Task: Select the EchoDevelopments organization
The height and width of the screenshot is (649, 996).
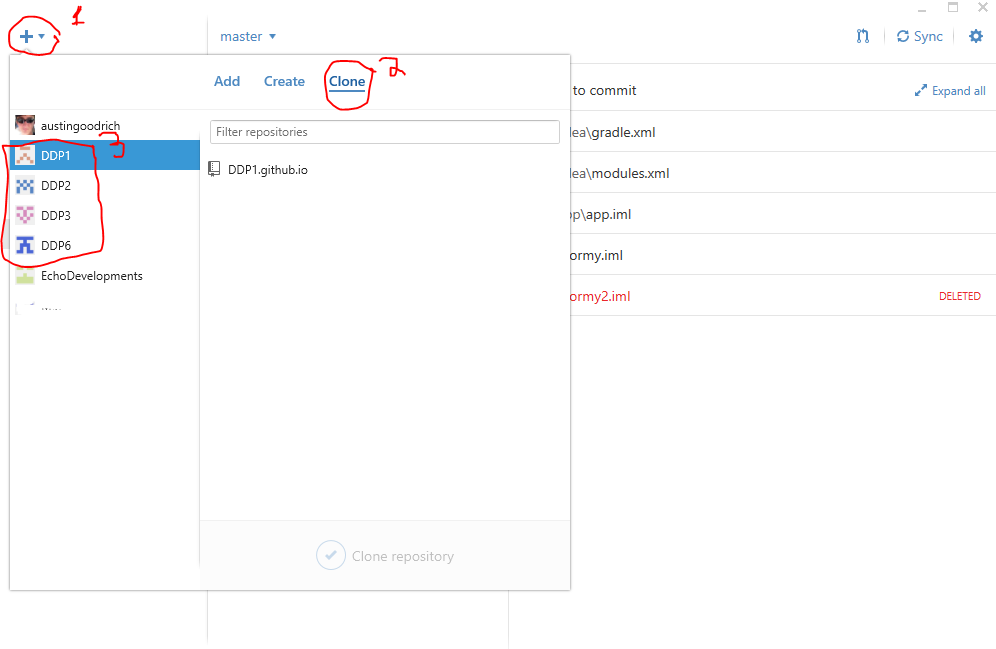Action: click(x=91, y=276)
